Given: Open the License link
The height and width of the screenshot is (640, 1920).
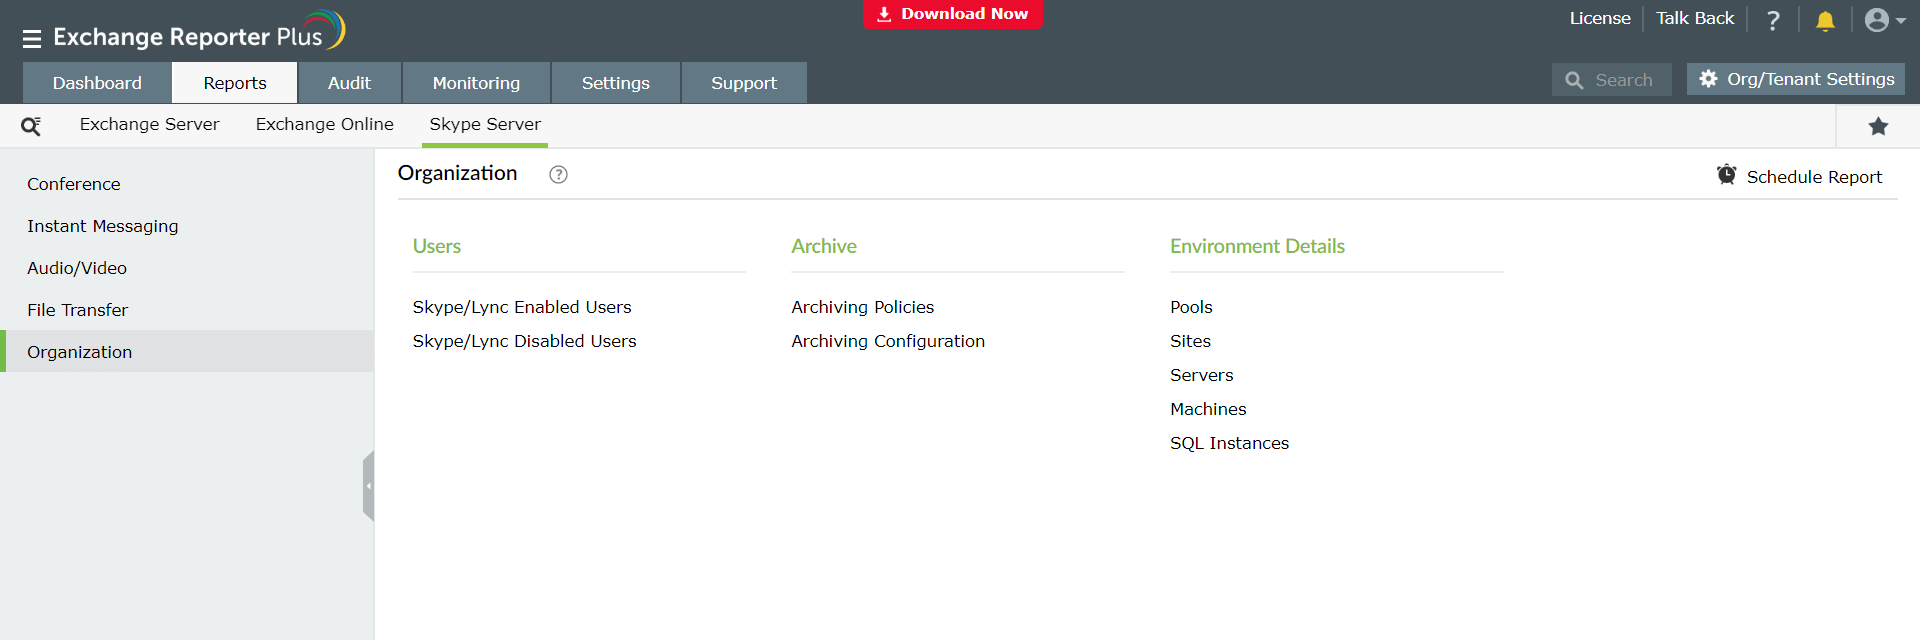Looking at the screenshot, I should [x=1599, y=18].
